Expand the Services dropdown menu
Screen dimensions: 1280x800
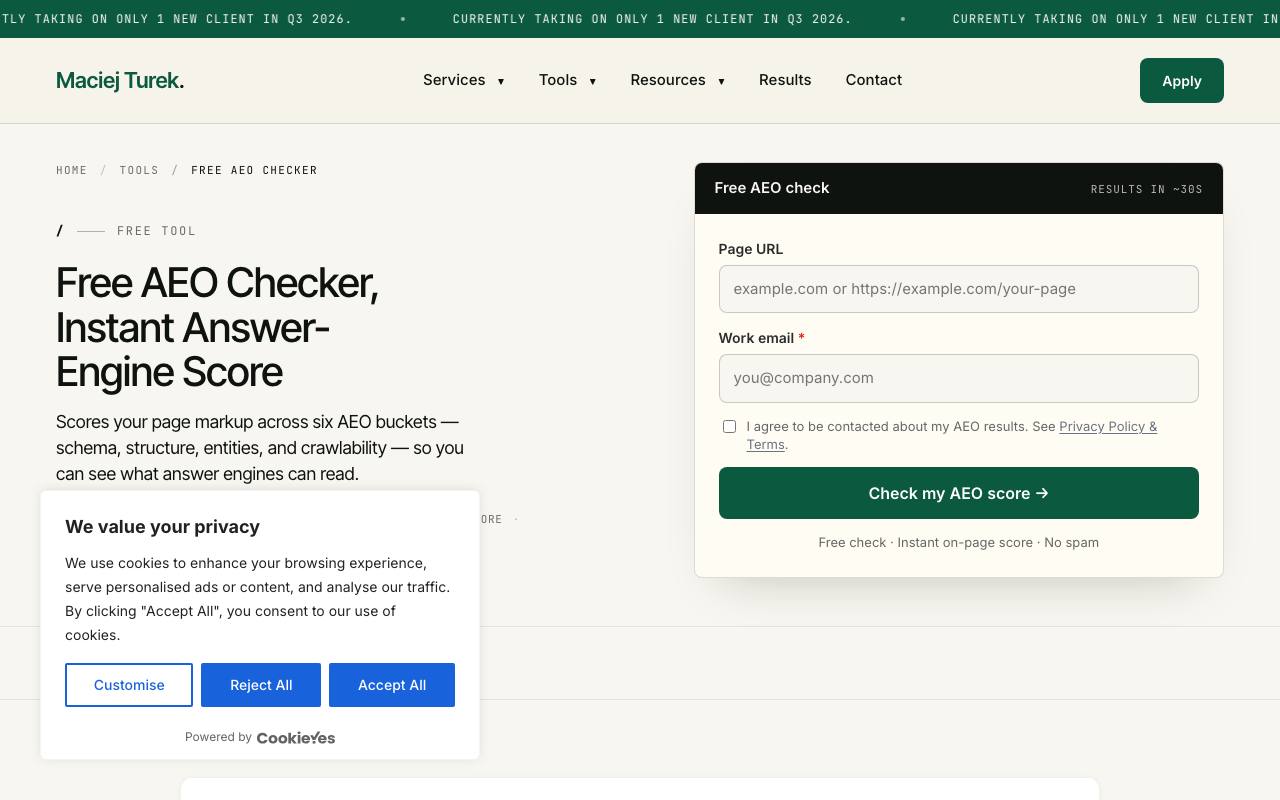click(464, 80)
